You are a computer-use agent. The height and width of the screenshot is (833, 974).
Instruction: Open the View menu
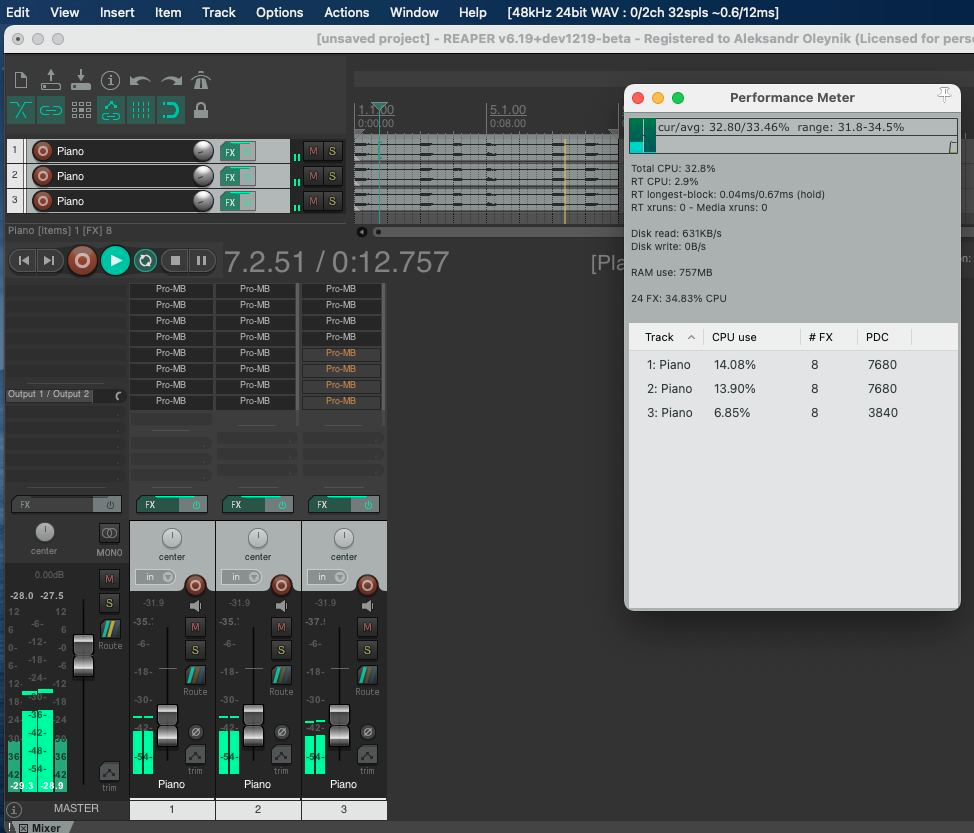click(x=65, y=12)
